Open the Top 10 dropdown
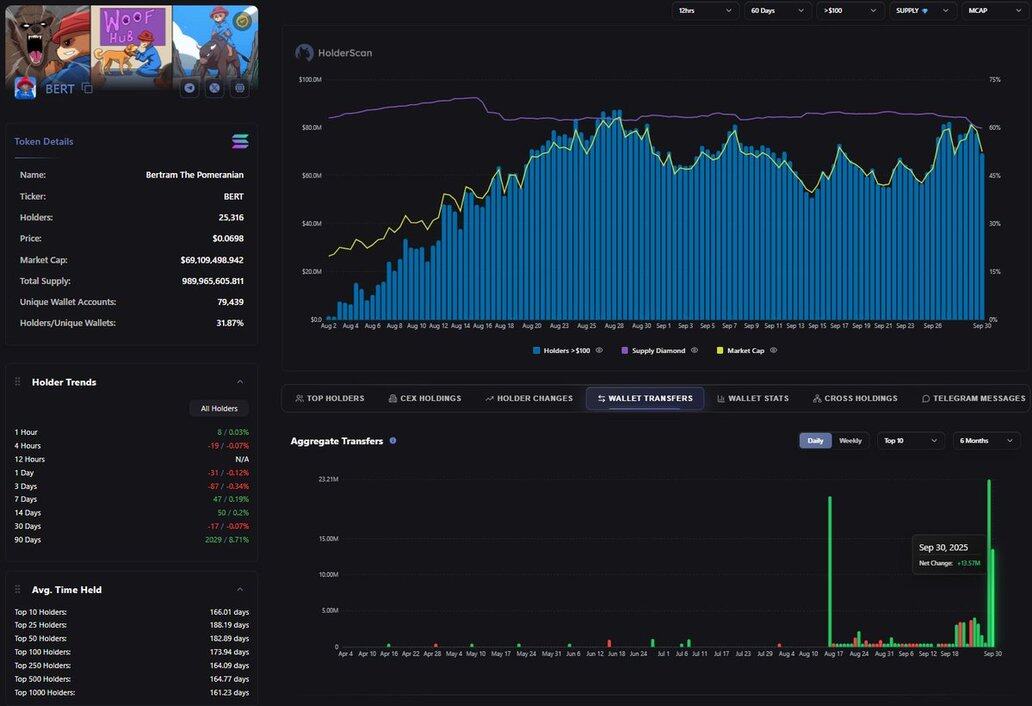Image resolution: width=1032 pixels, height=706 pixels. coord(910,440)
